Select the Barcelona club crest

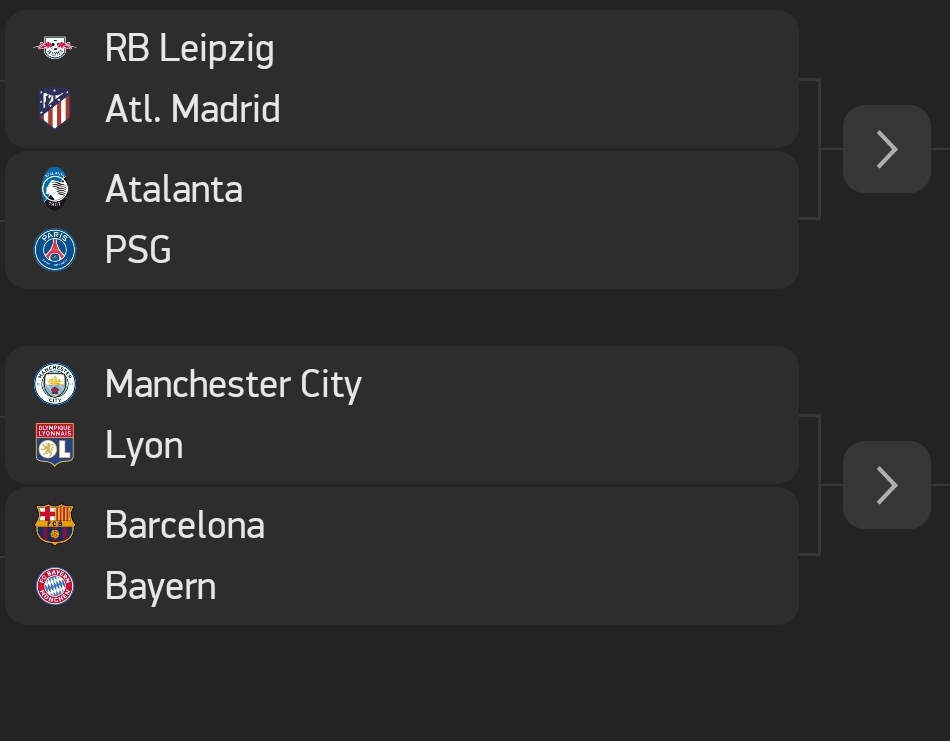click(x=55, y=524)
